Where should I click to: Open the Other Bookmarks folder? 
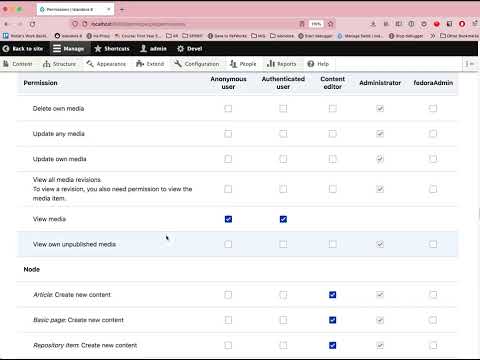click(459, 36)
